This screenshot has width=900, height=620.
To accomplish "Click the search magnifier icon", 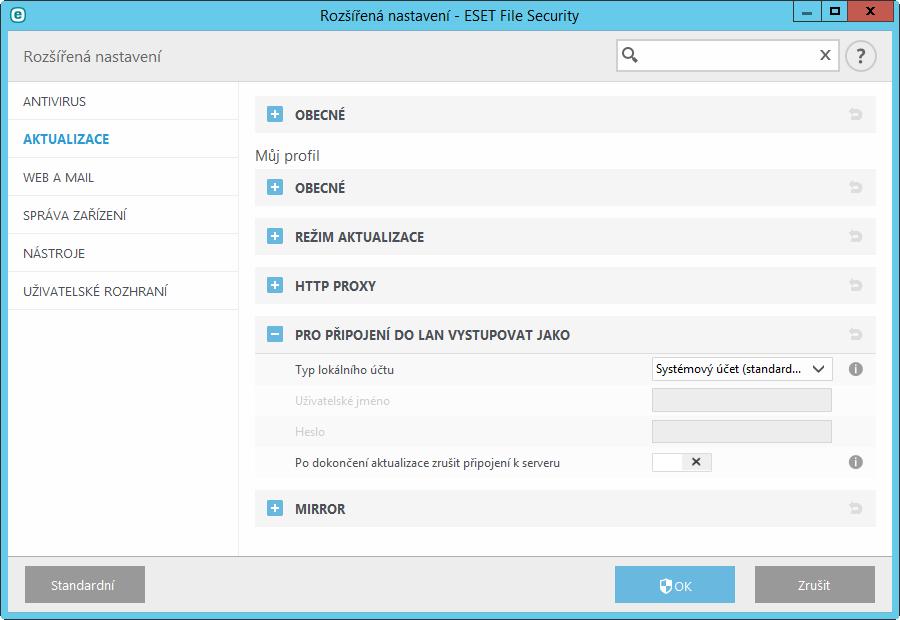I will point(630,55).
